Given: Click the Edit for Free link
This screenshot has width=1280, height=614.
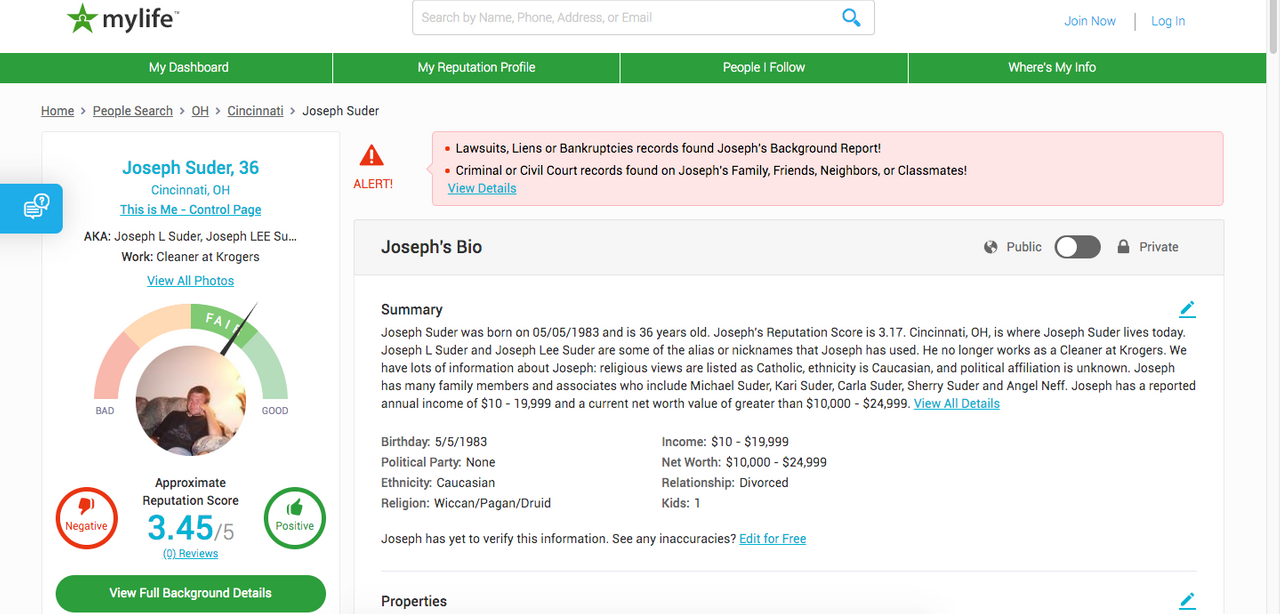Looking at the screenshot, I should 772,539.
